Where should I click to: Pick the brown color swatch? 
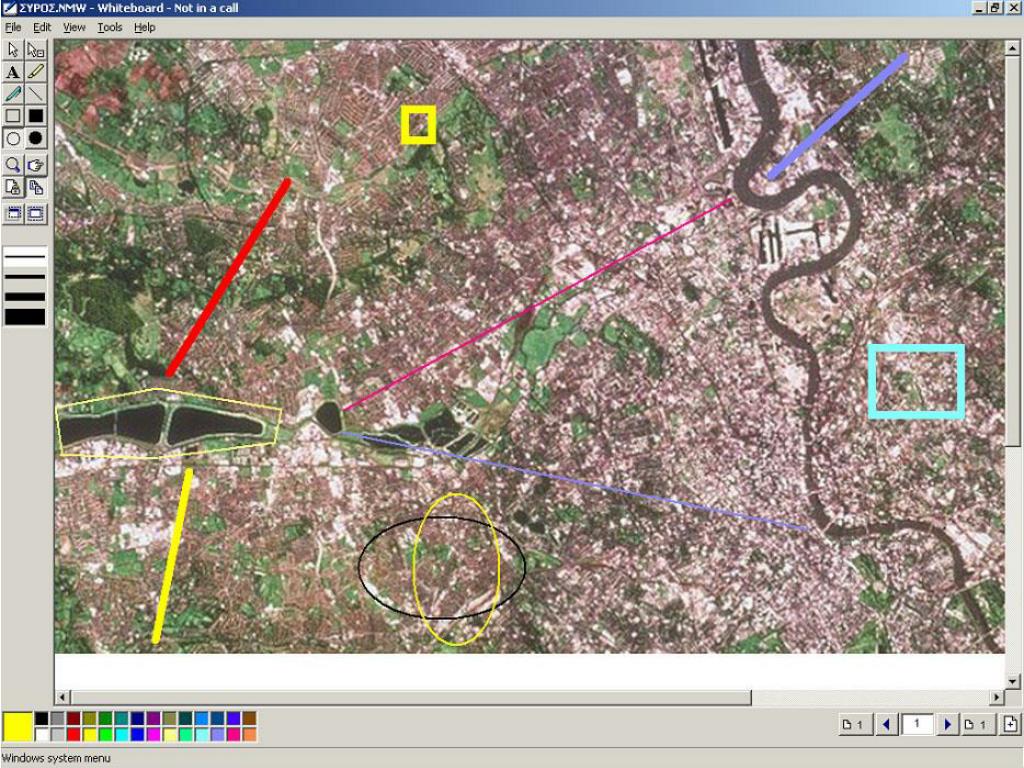coord(249,718)
